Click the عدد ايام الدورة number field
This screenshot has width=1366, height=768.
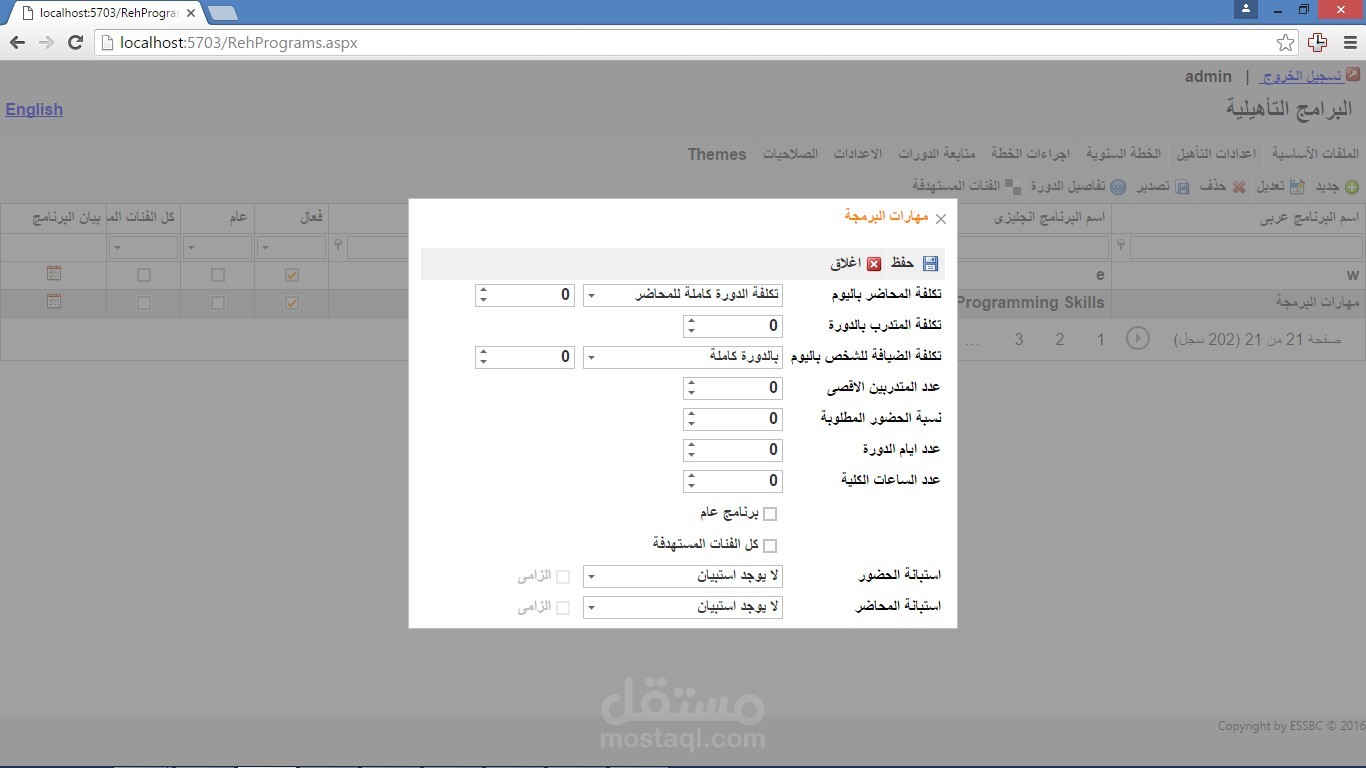coord(733,450)
